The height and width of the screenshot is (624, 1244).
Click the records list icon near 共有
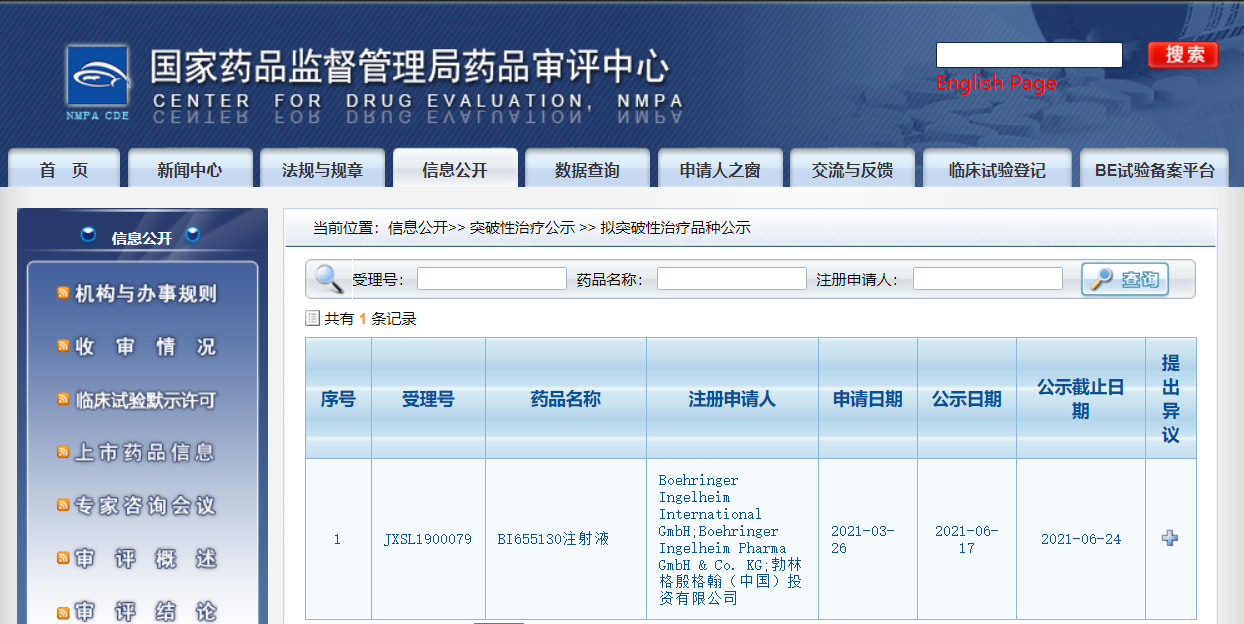(312, 318)
